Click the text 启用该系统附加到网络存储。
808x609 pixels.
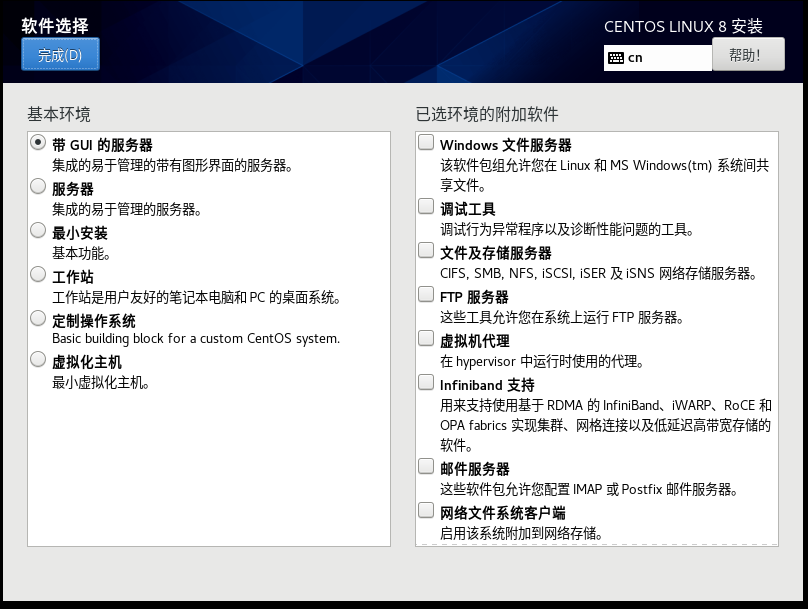[521, 533]
